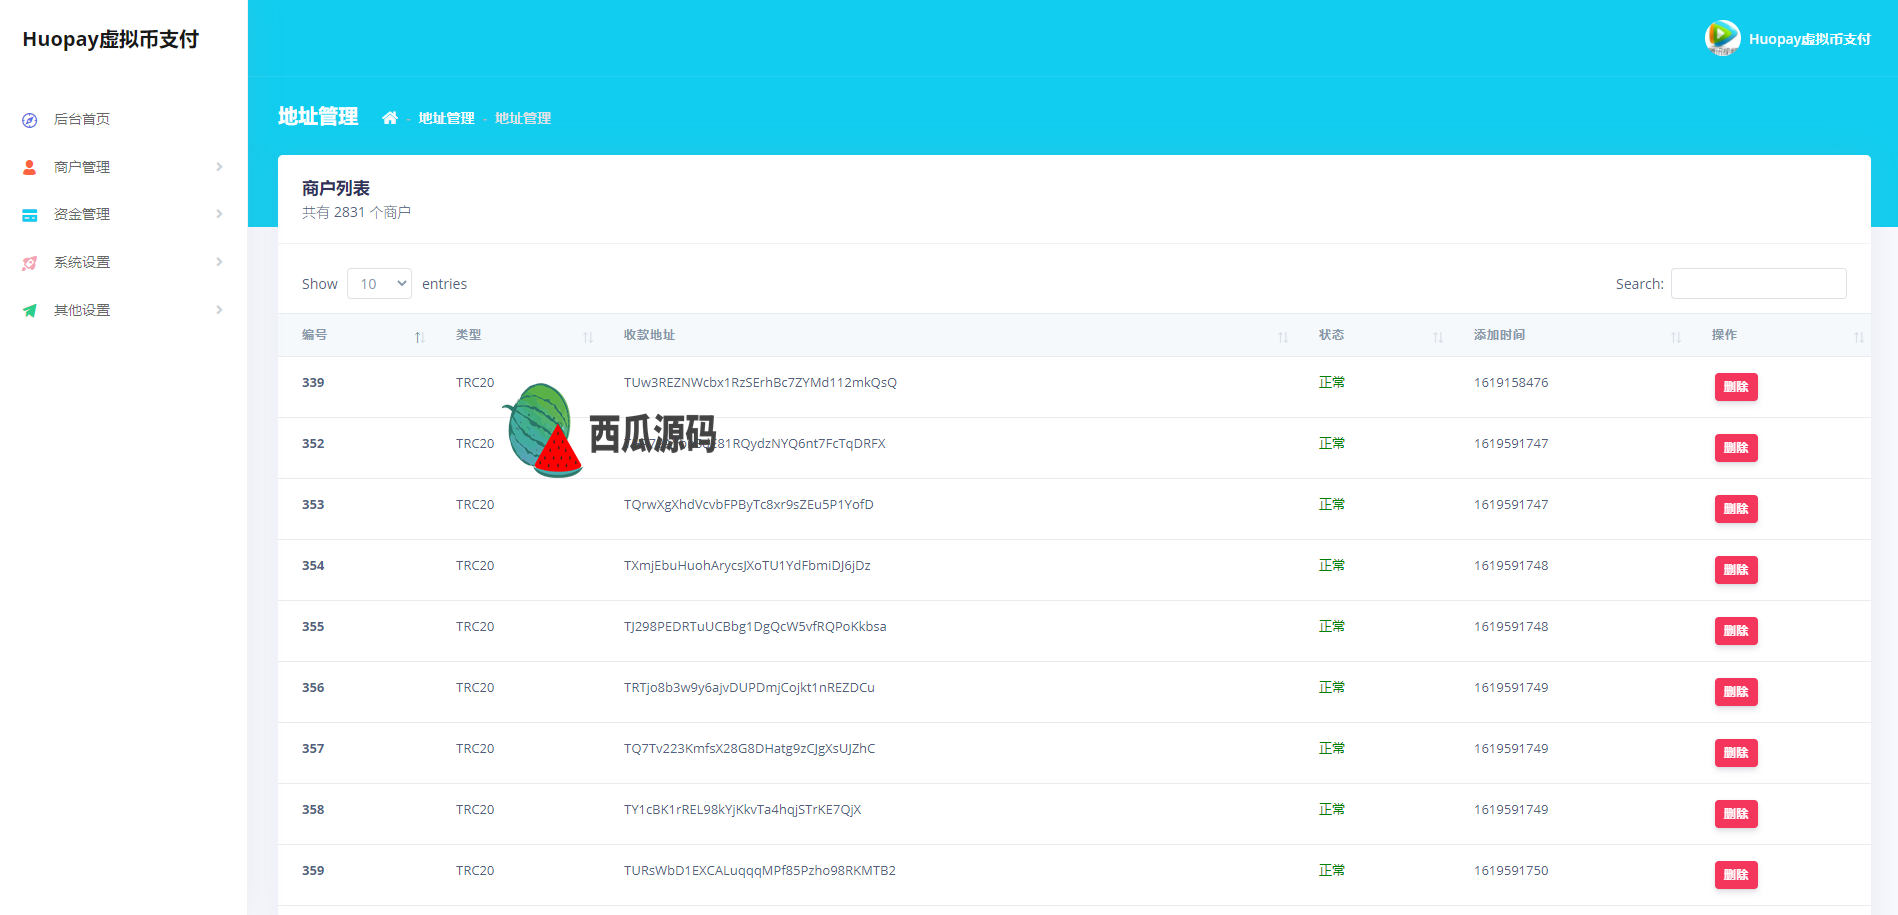Click timestamp 1619591750
Viewport: 1898px width, 915px height.
coord(1511,870)
